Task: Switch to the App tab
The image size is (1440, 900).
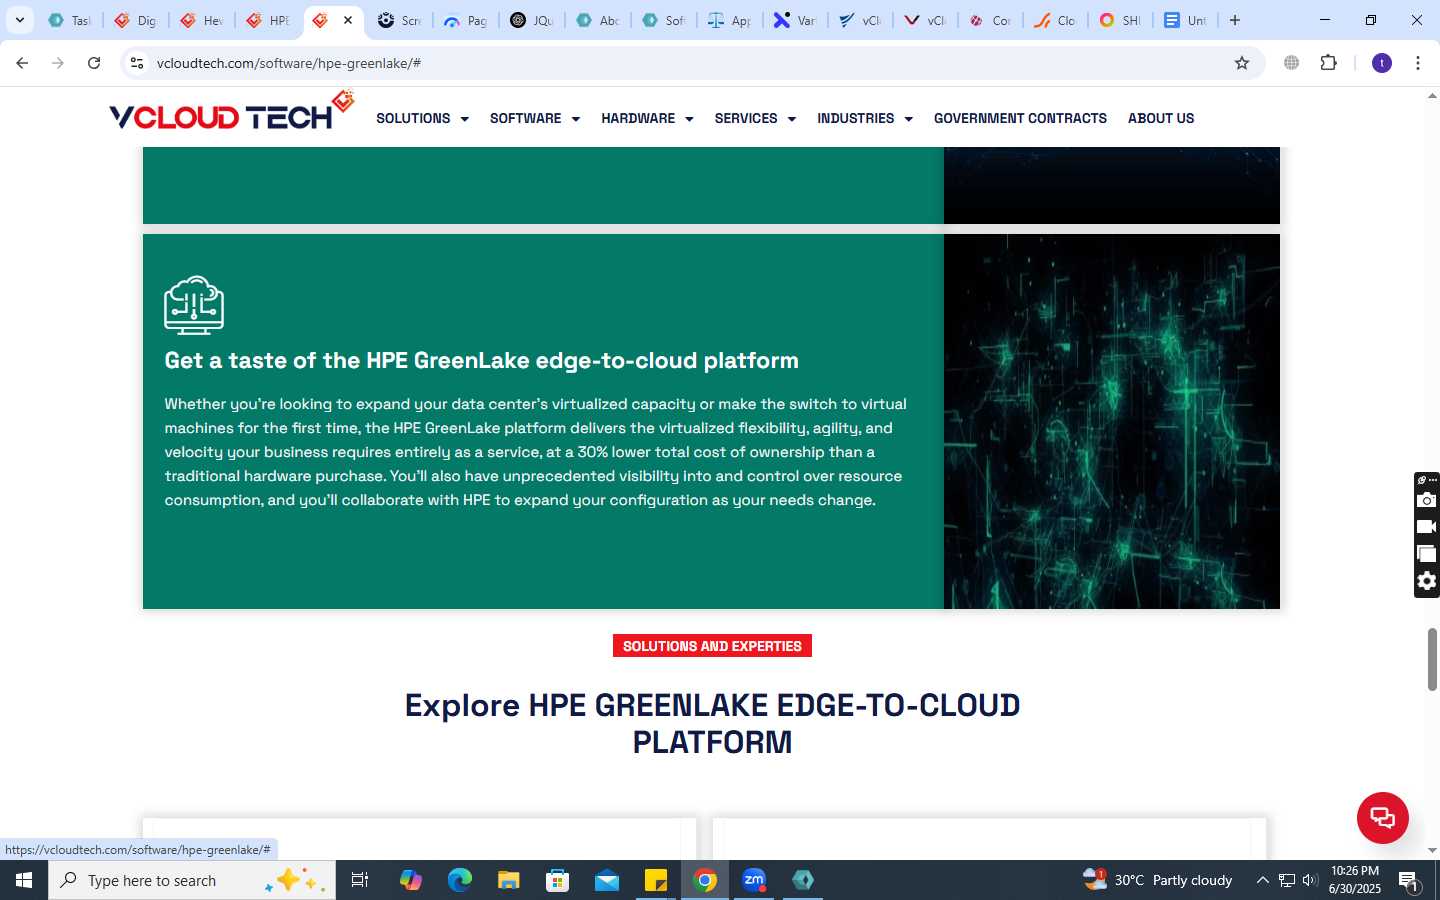Action: coord(729,20)
